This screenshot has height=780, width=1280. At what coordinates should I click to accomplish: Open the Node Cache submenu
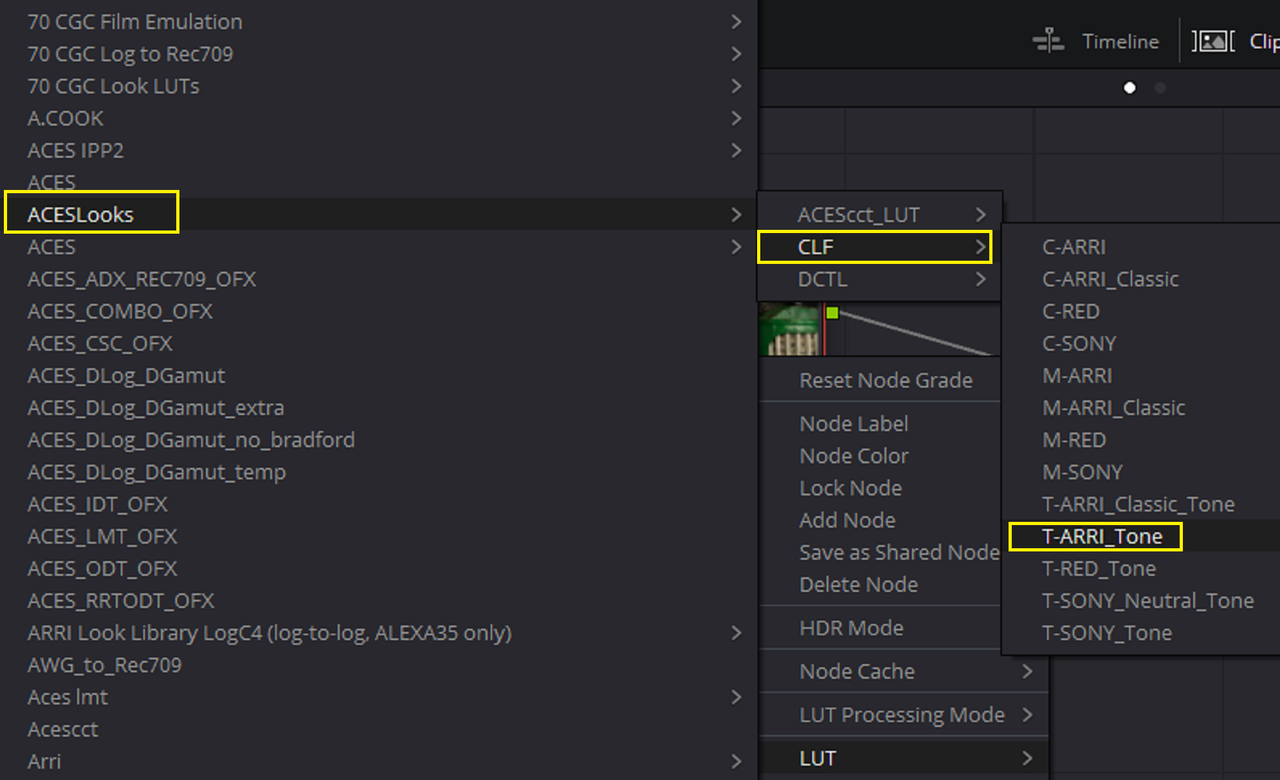click(x=904, y=672)
